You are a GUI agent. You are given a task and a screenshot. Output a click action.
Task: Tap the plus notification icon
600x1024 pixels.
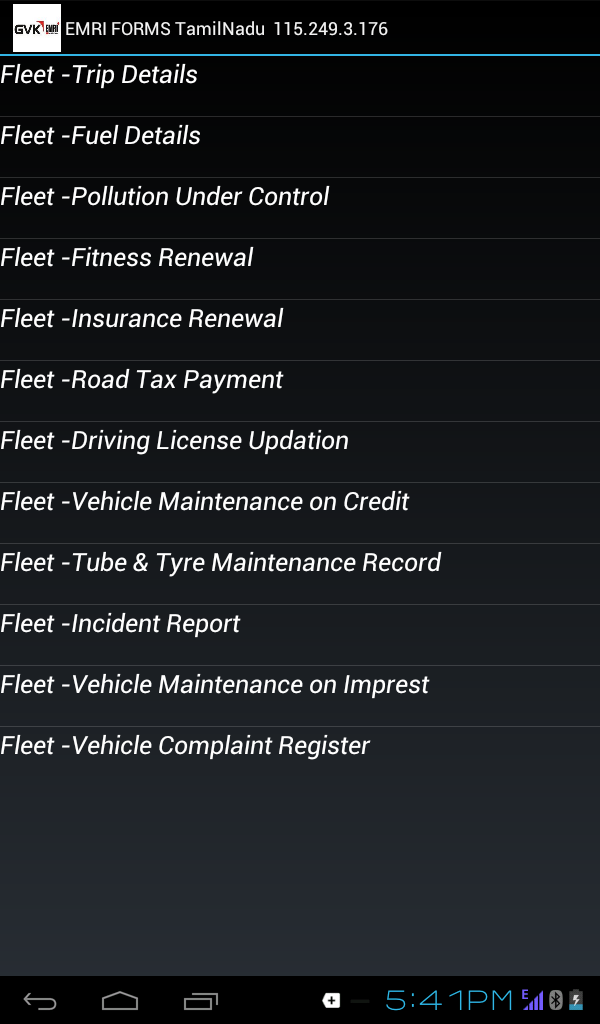(x=331, y=1000)
